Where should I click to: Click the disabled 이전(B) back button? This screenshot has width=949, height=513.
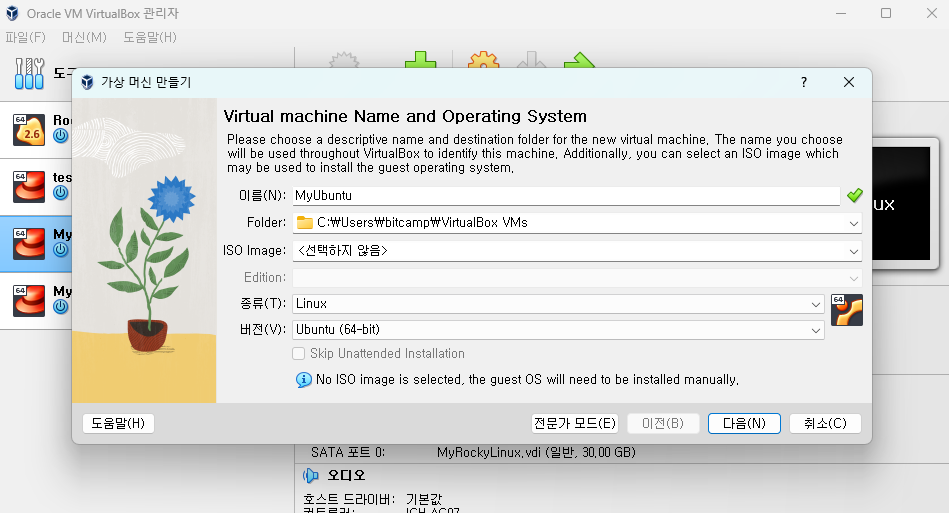663,423
